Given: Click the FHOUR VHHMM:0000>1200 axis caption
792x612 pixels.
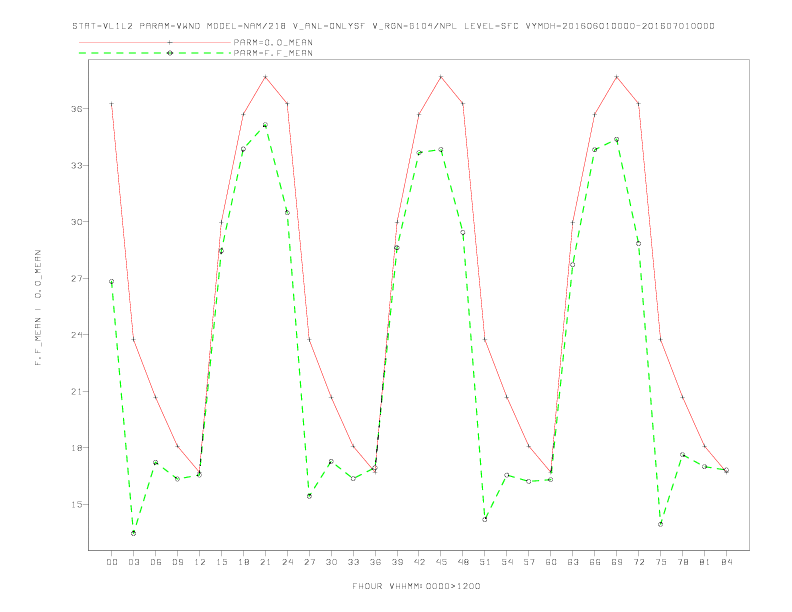Looking at the screenshot, I should point(416,586).
